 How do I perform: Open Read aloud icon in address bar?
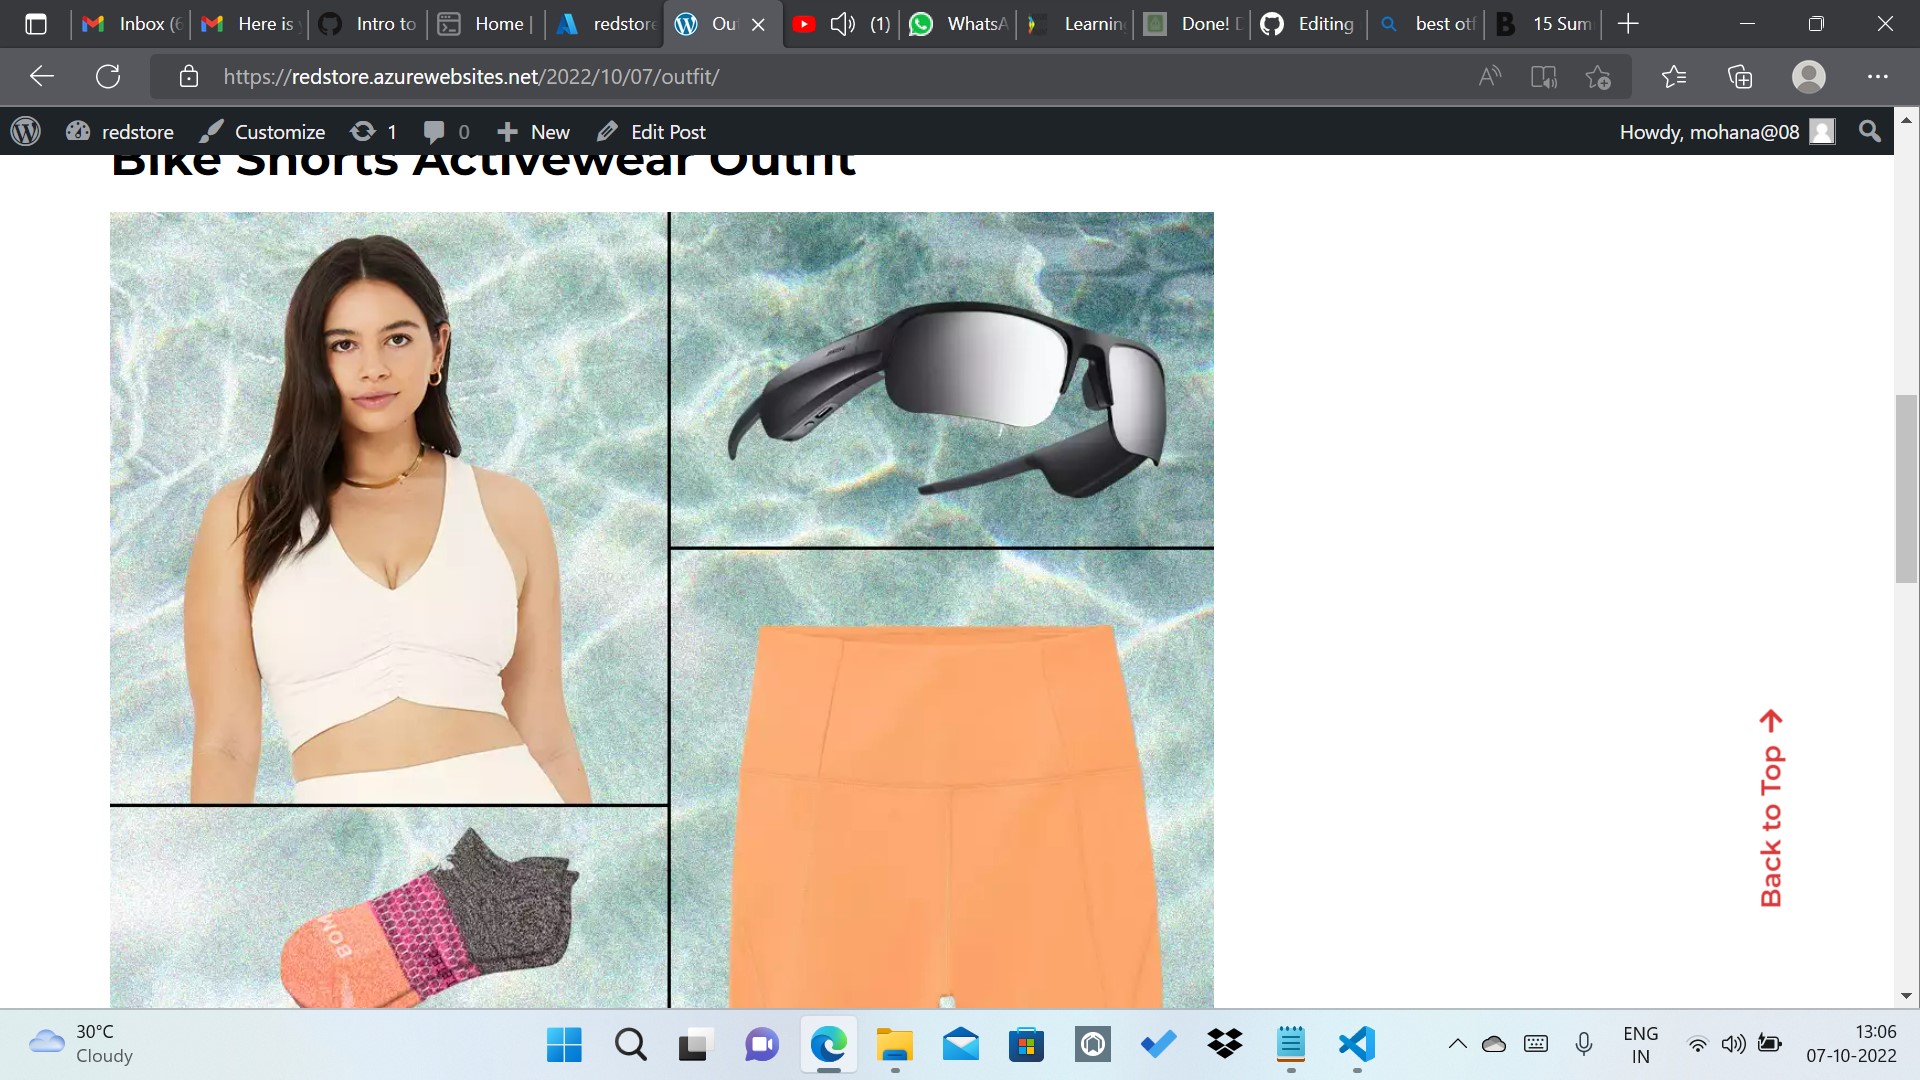[x=1490, y=77]
